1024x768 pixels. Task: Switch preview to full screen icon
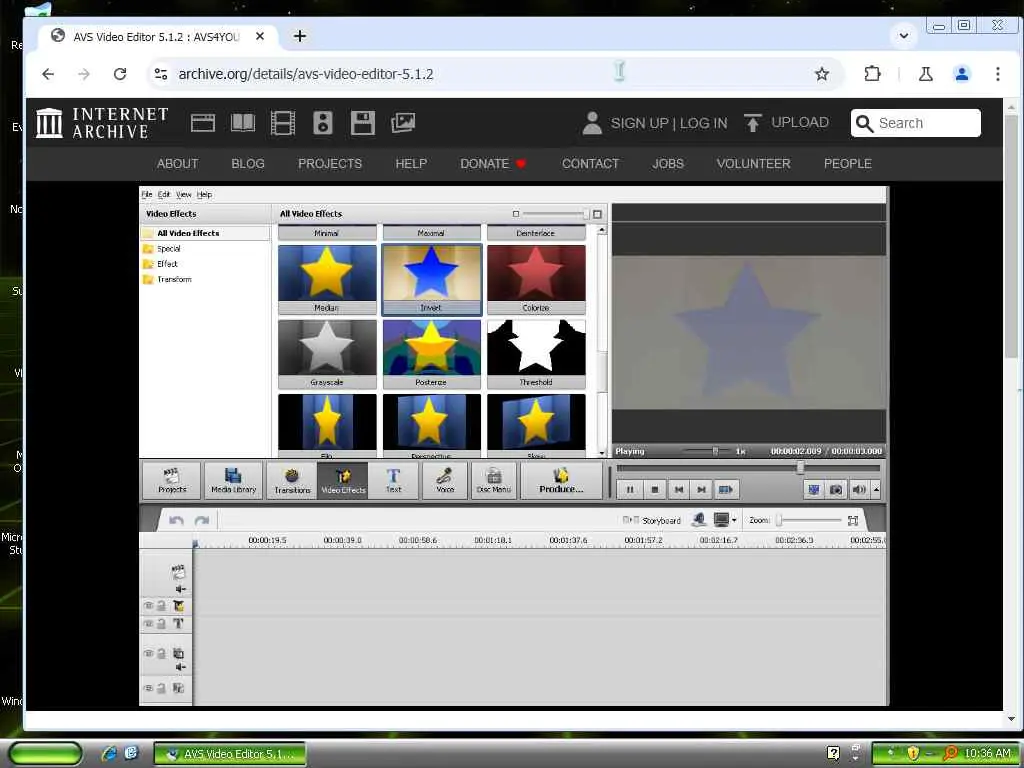[x=814, y=489]
